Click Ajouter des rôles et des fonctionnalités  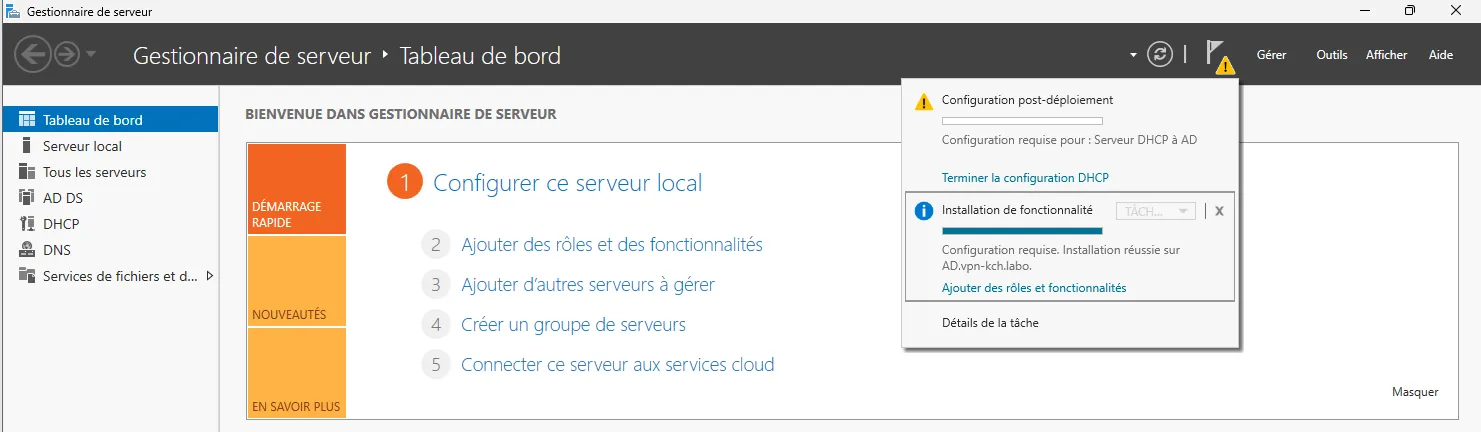[x=611, y=245]
